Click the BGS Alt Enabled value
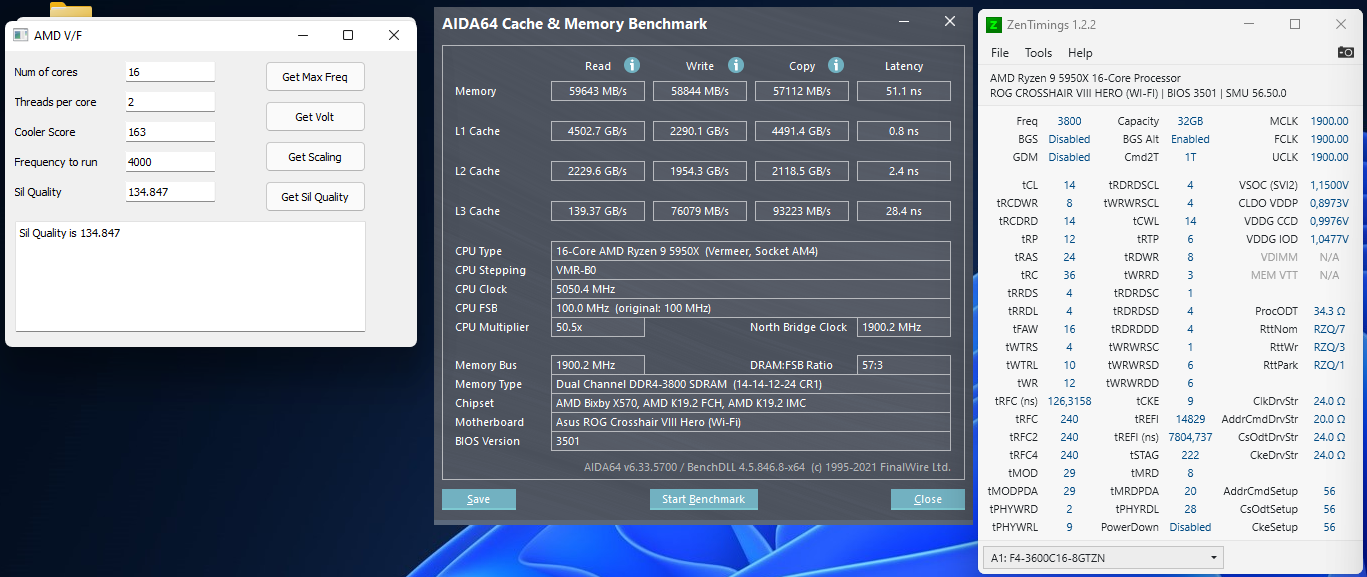The height and width of the screenshot is (577, 1367). point(1190,139)
